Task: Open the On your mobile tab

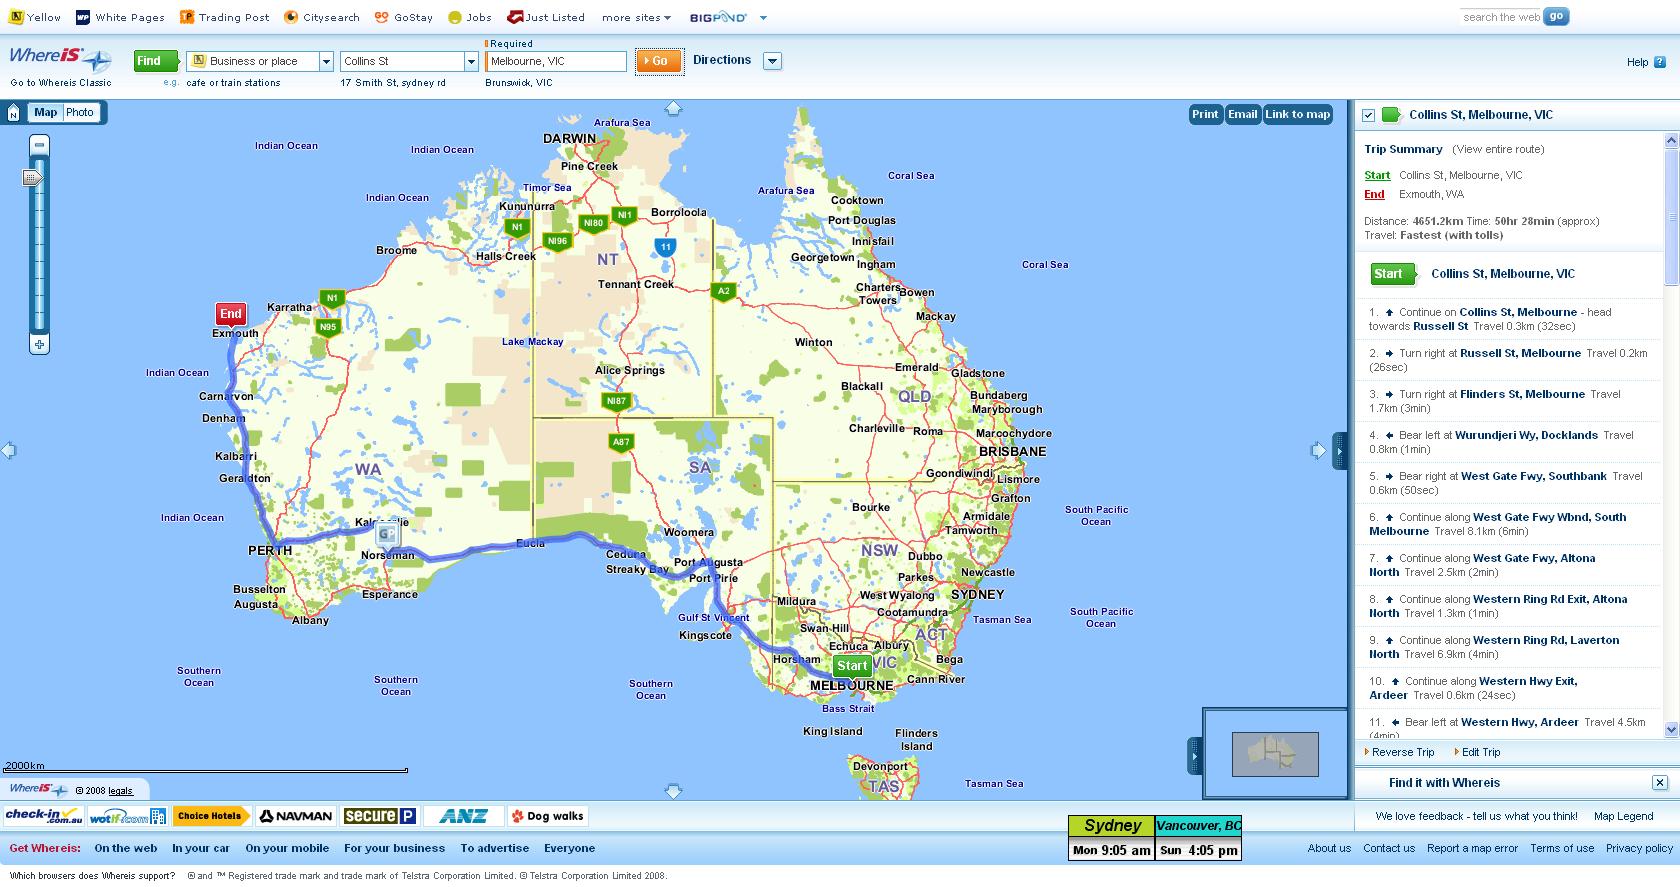Action: (x=288, y=849)
